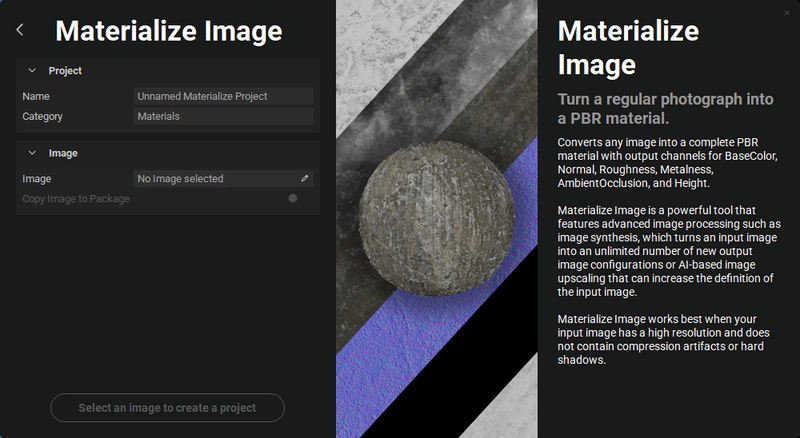Collapse the Image section

point(32,153)
